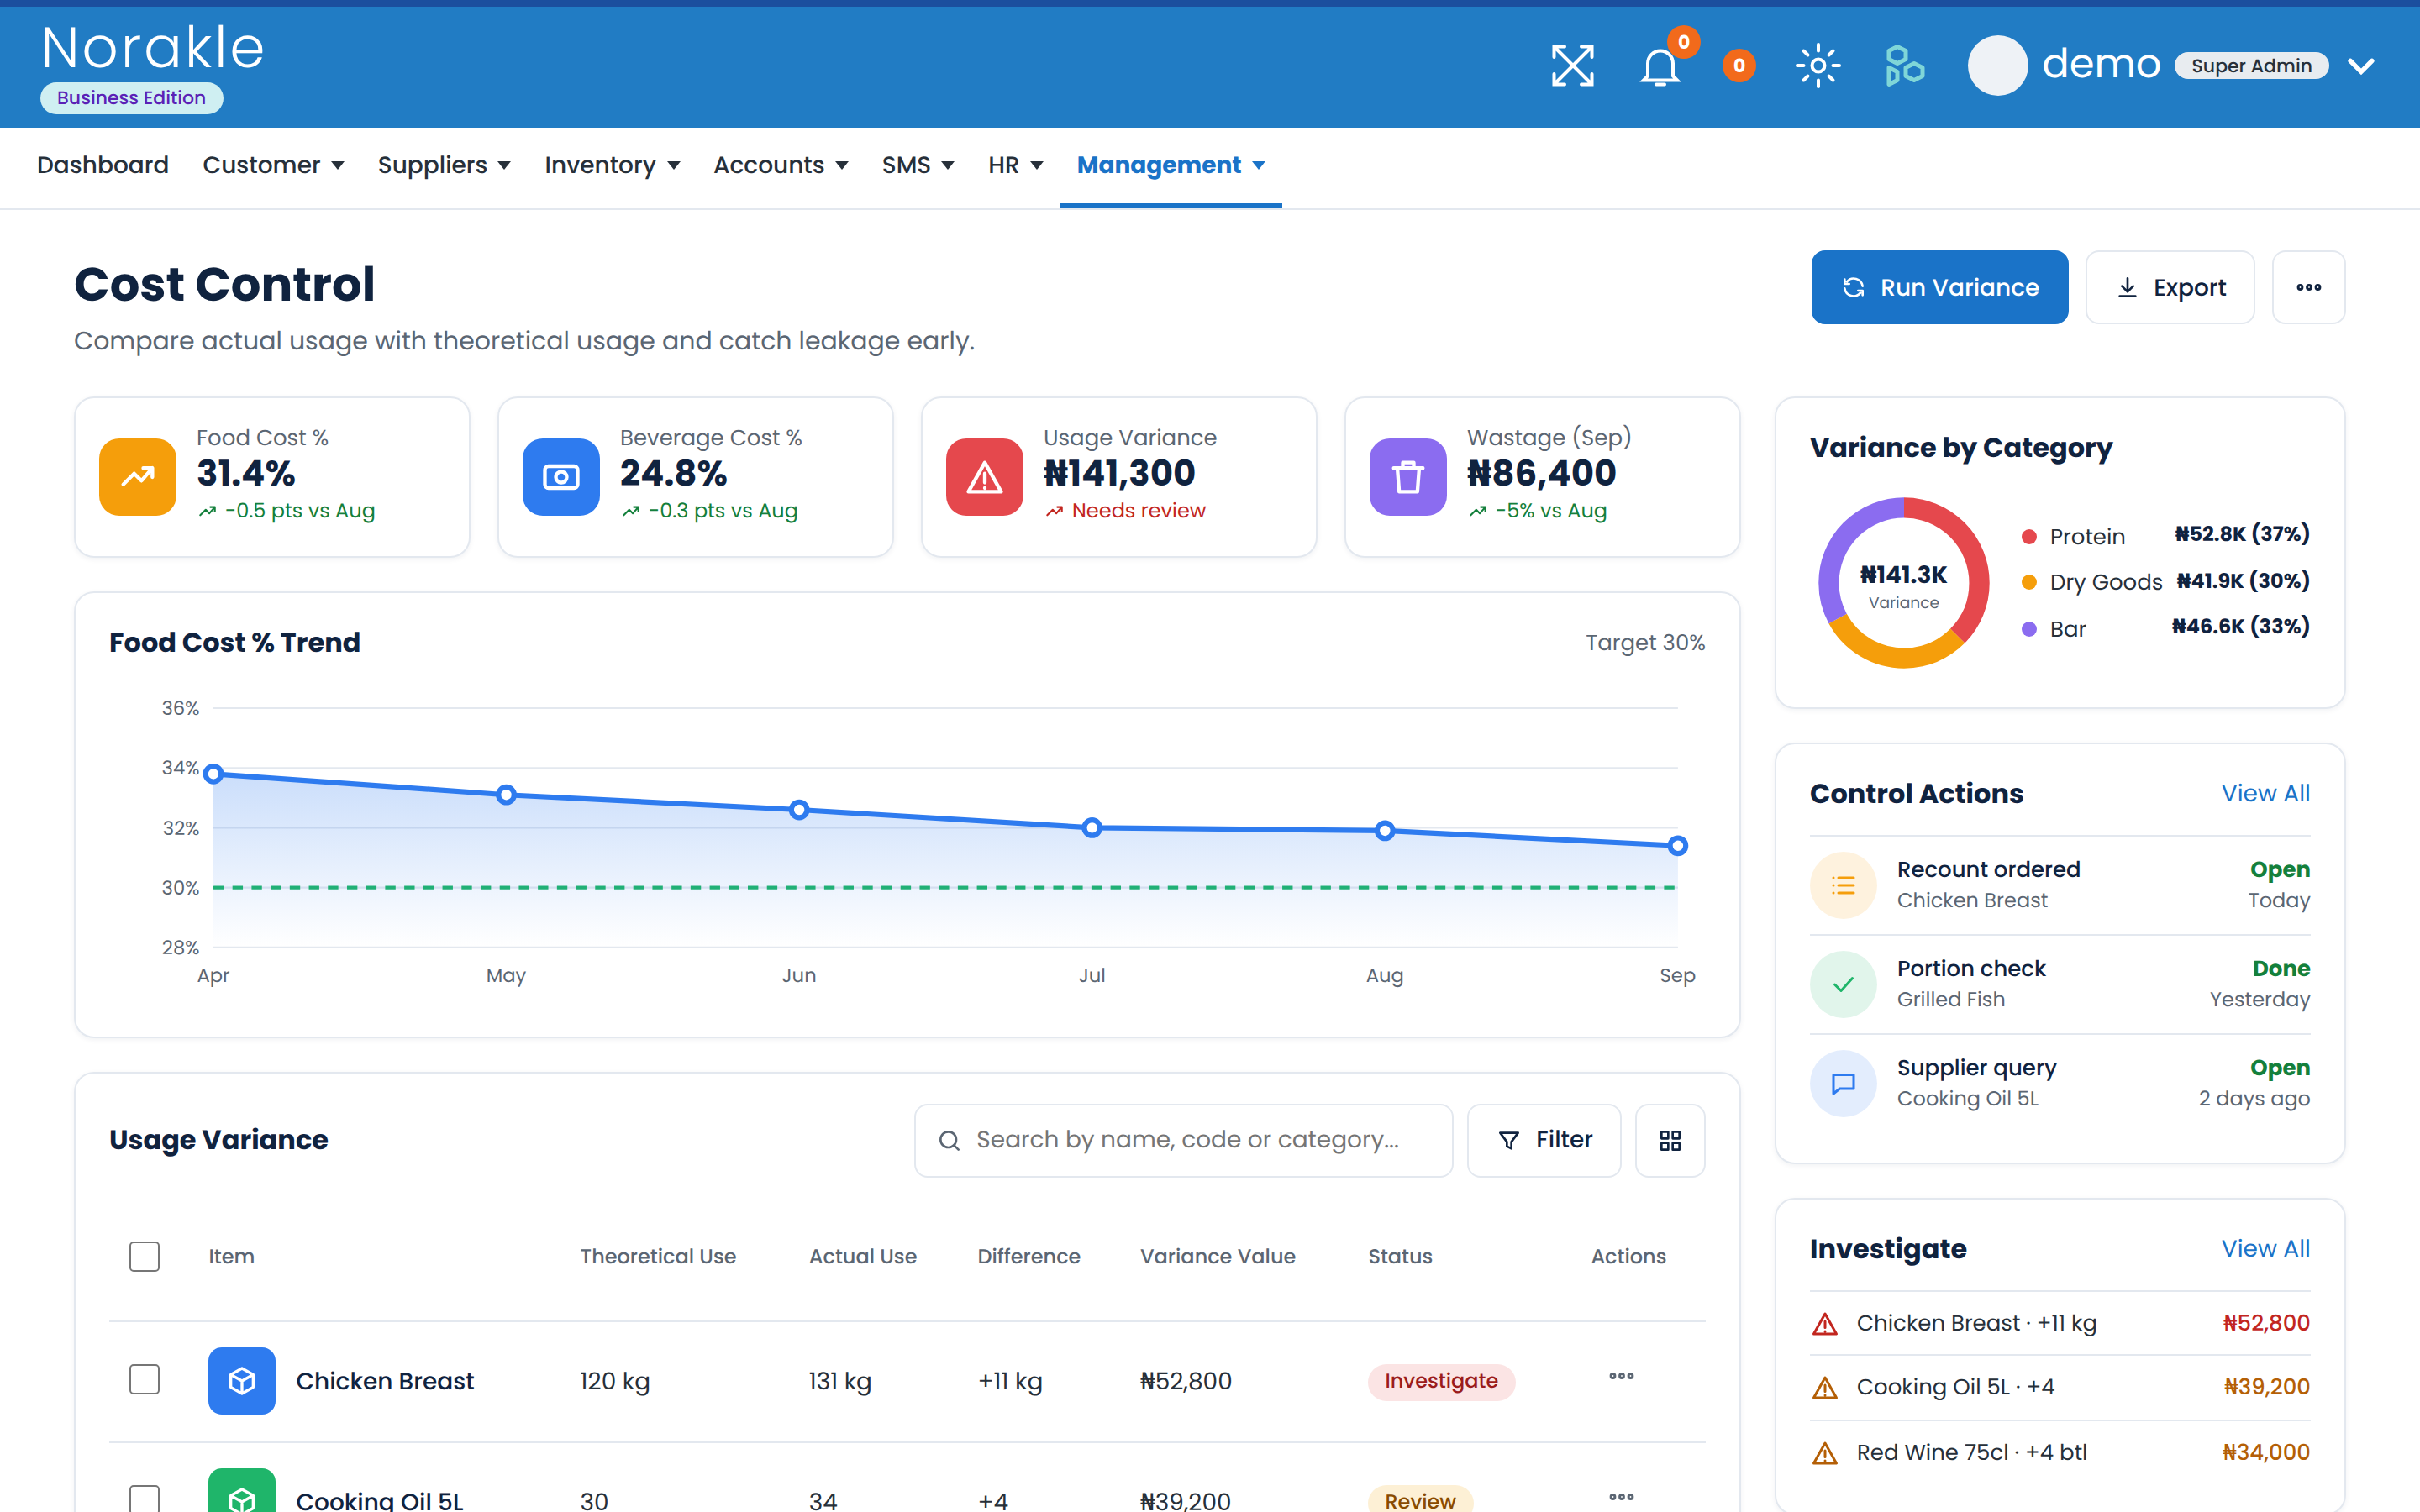Open the Management menu tab
The image size is (2420, 1512).
coord(1170,165)
